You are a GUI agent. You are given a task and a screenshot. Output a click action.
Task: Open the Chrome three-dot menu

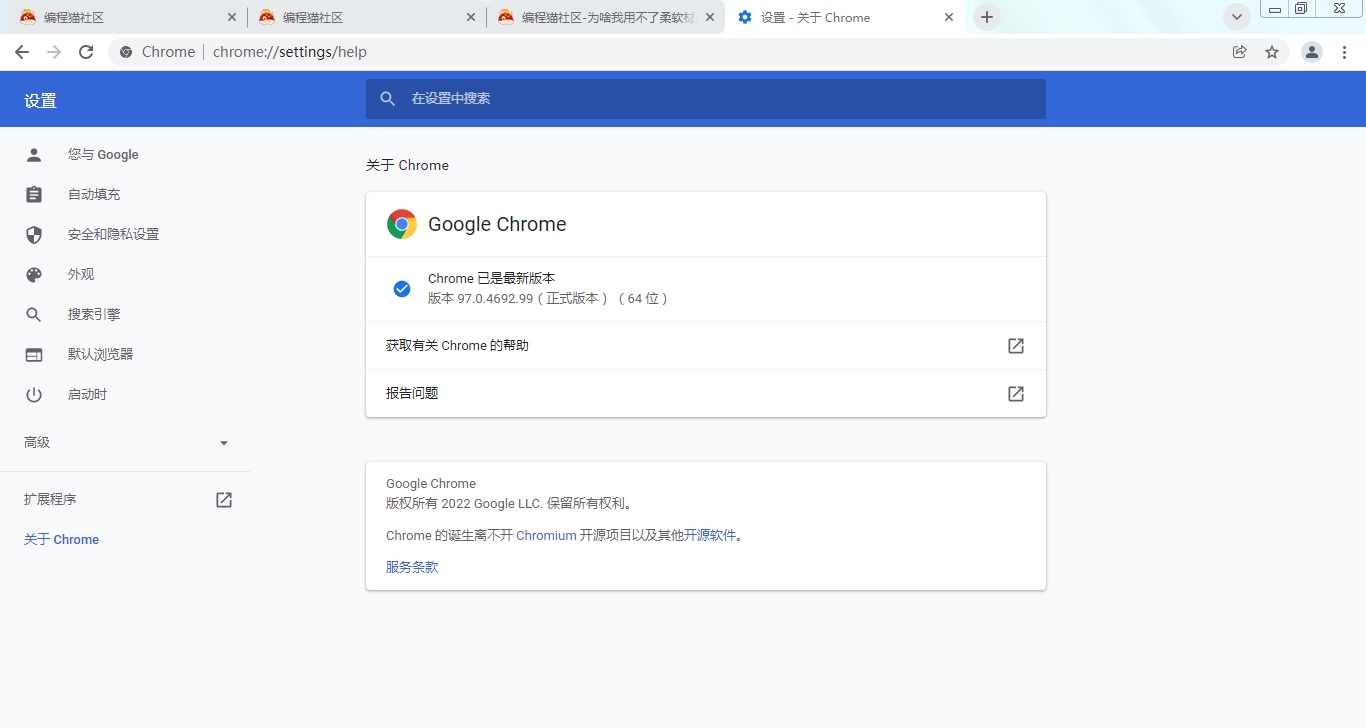1344,52
